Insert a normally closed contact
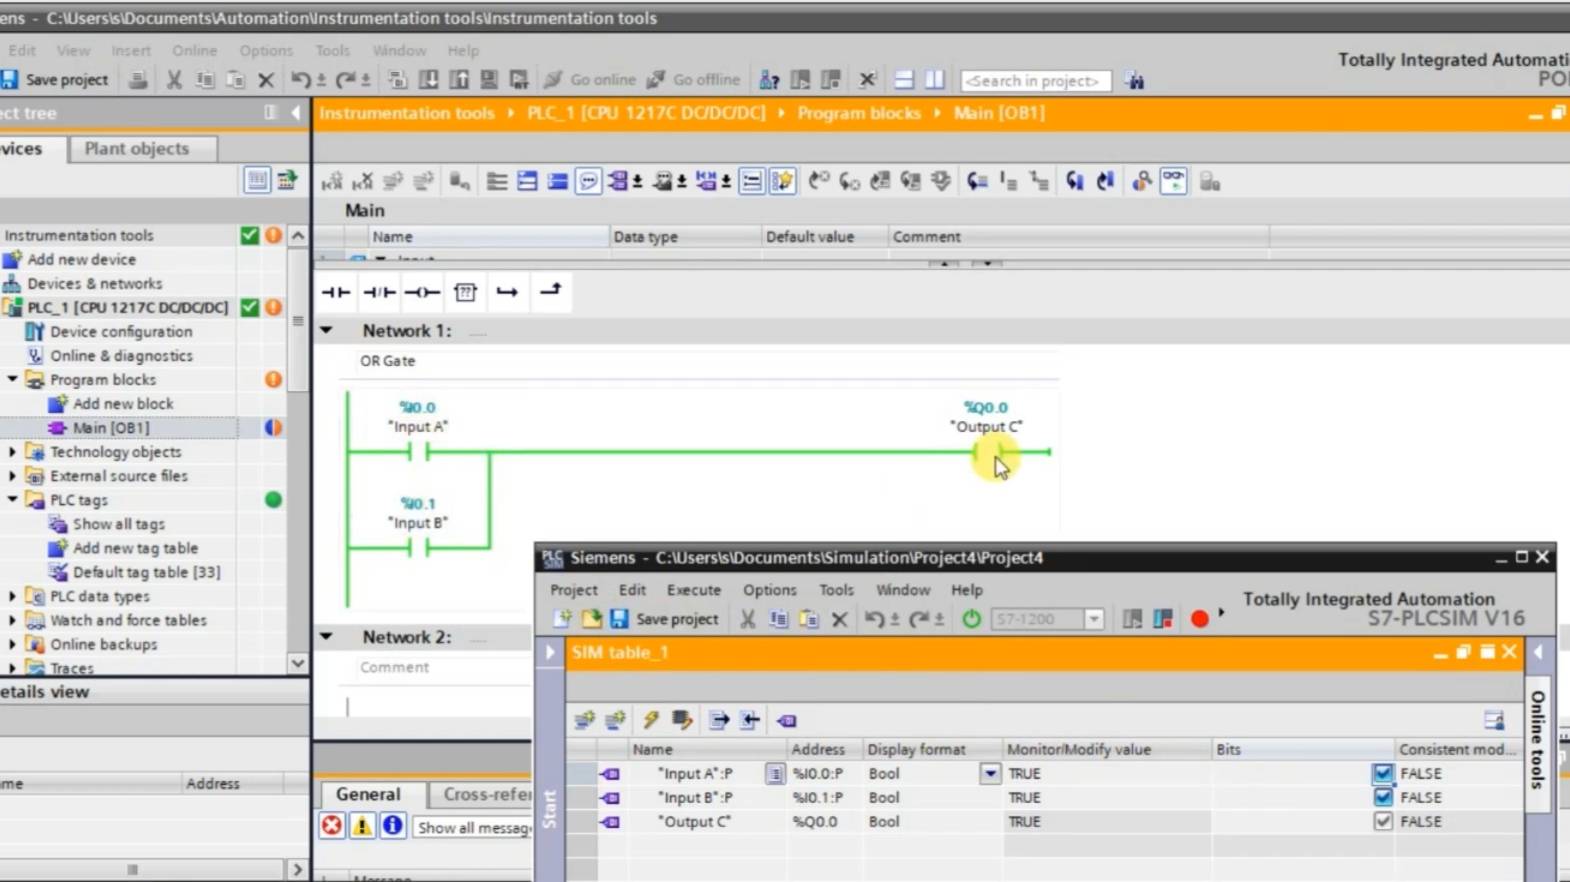 (x=379, y=292)
